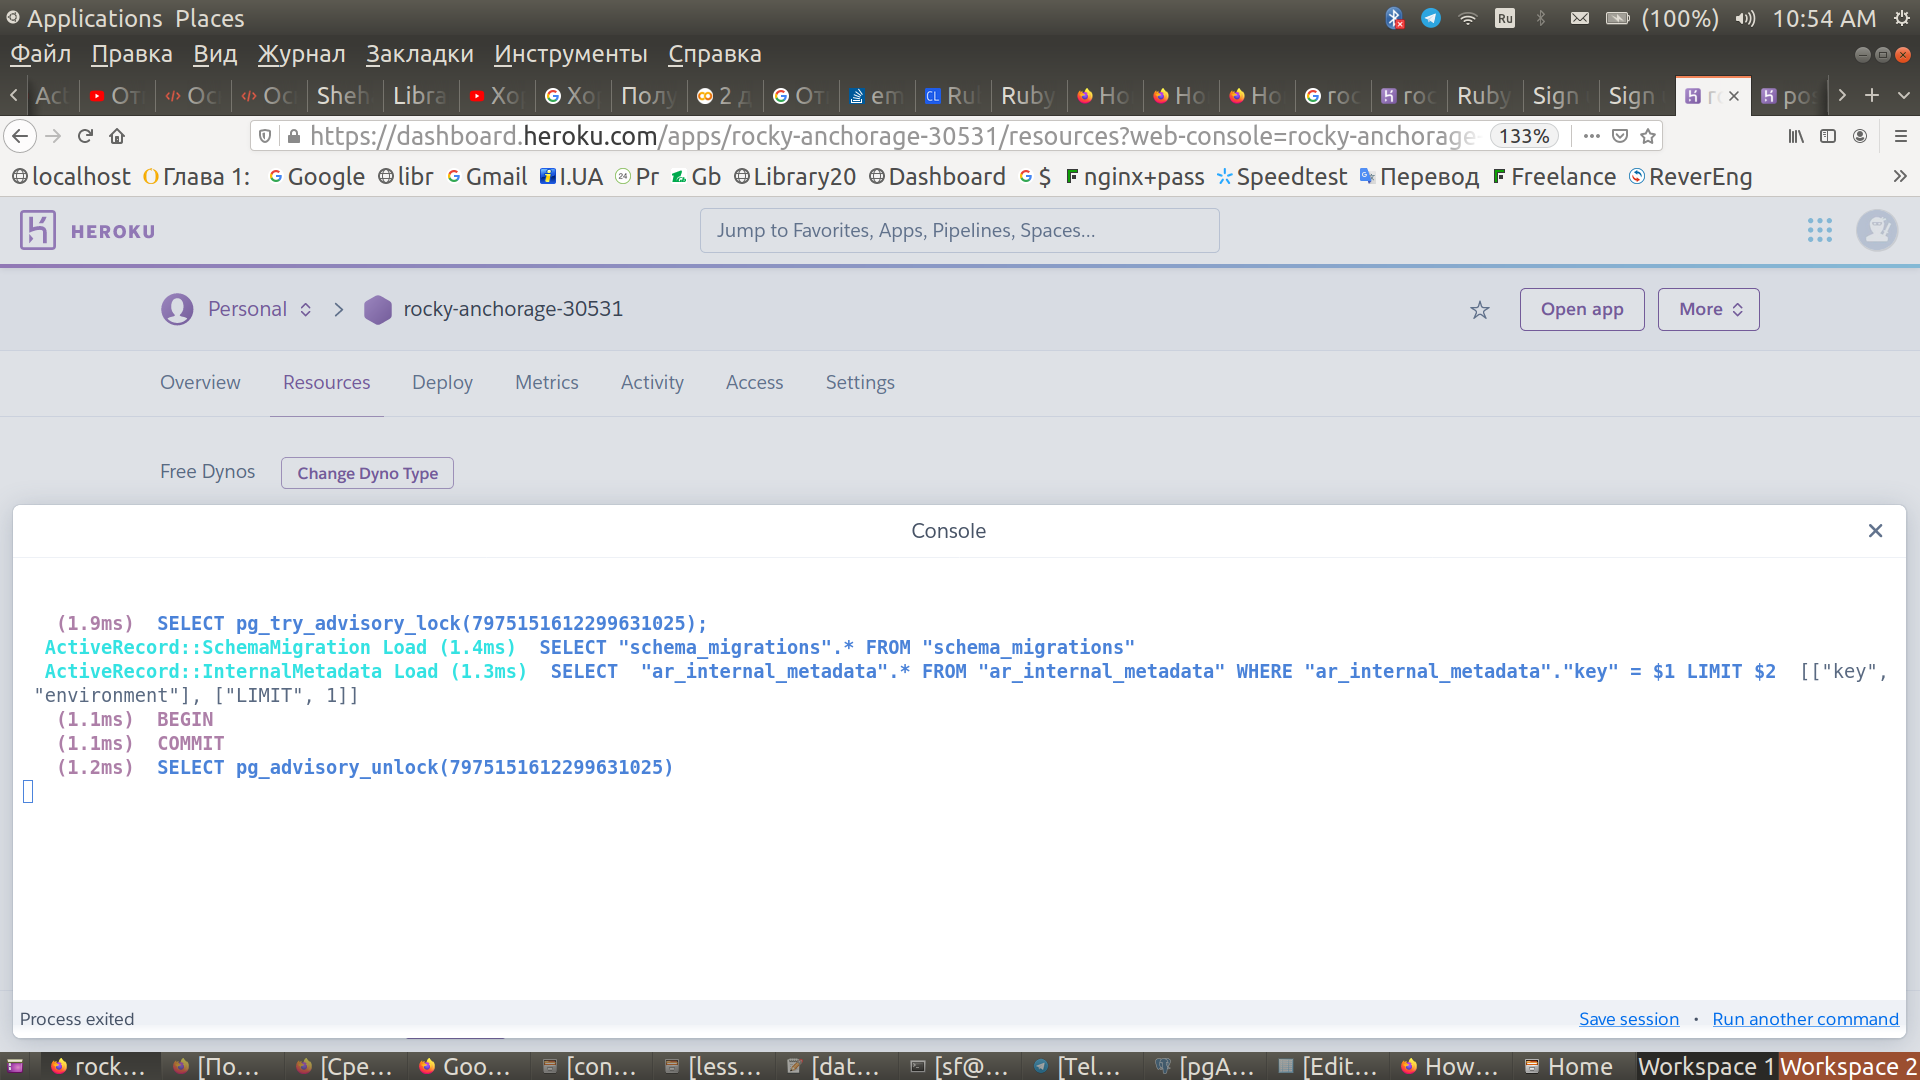This screenshot has width=1920, height=1080.
Task: Open the browser home page
Action: click(117, 136)
